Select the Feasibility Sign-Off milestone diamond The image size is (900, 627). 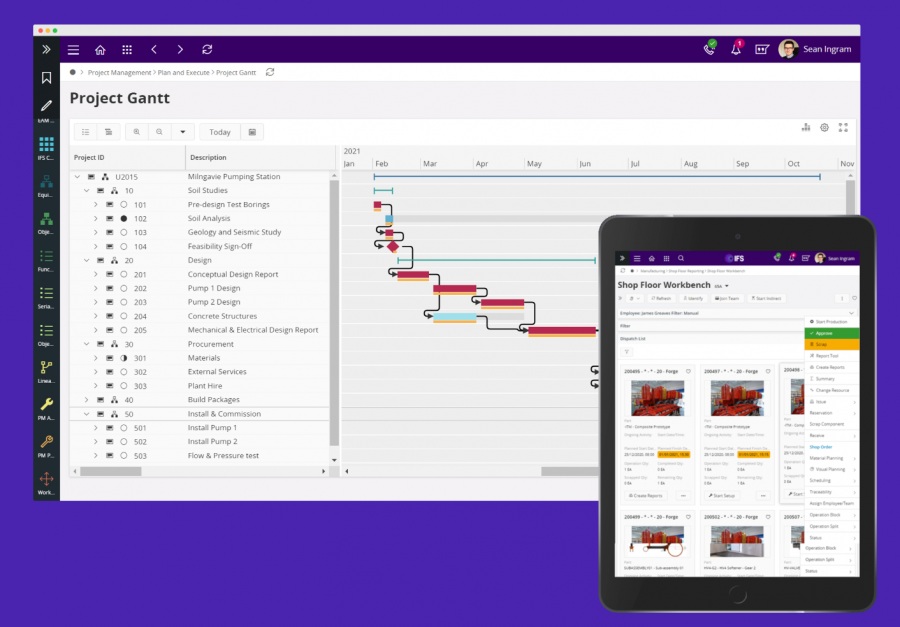click(x=393, y=246)
